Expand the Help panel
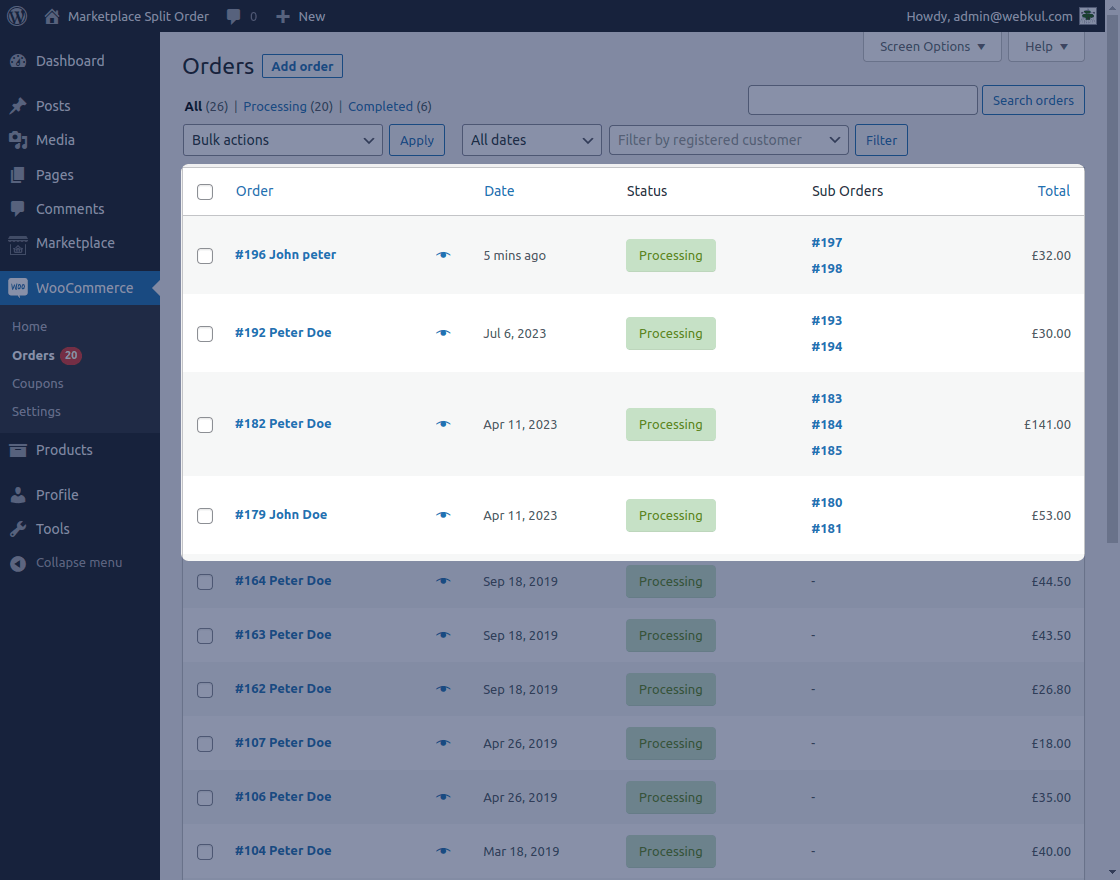This screenshot has width=1120, height=880. tap(1046, 46)
